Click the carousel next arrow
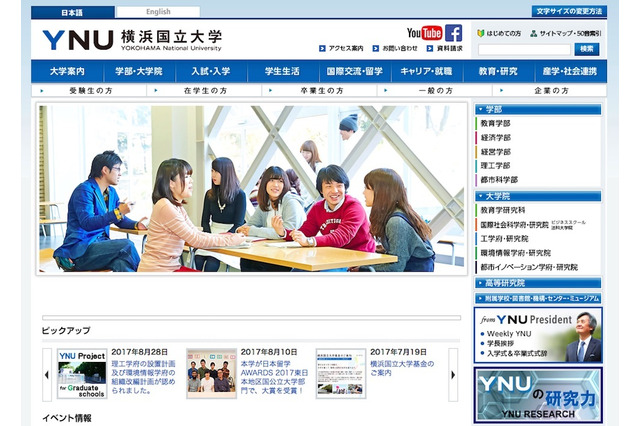Viewport: 640px width, 426px height. tap(453, 375)
